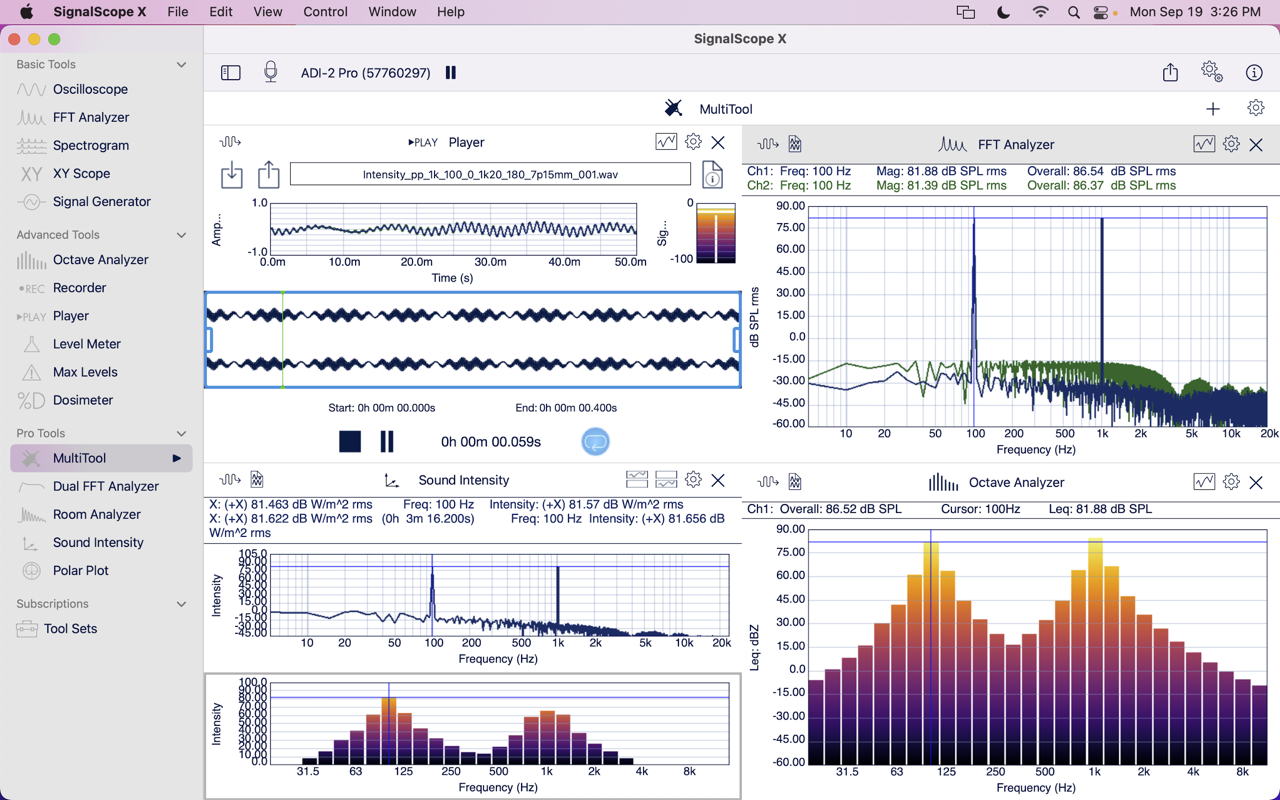Open the View menu
Image resolution: width=1280 pixels, height=800 pixels.
coord(268,12)
